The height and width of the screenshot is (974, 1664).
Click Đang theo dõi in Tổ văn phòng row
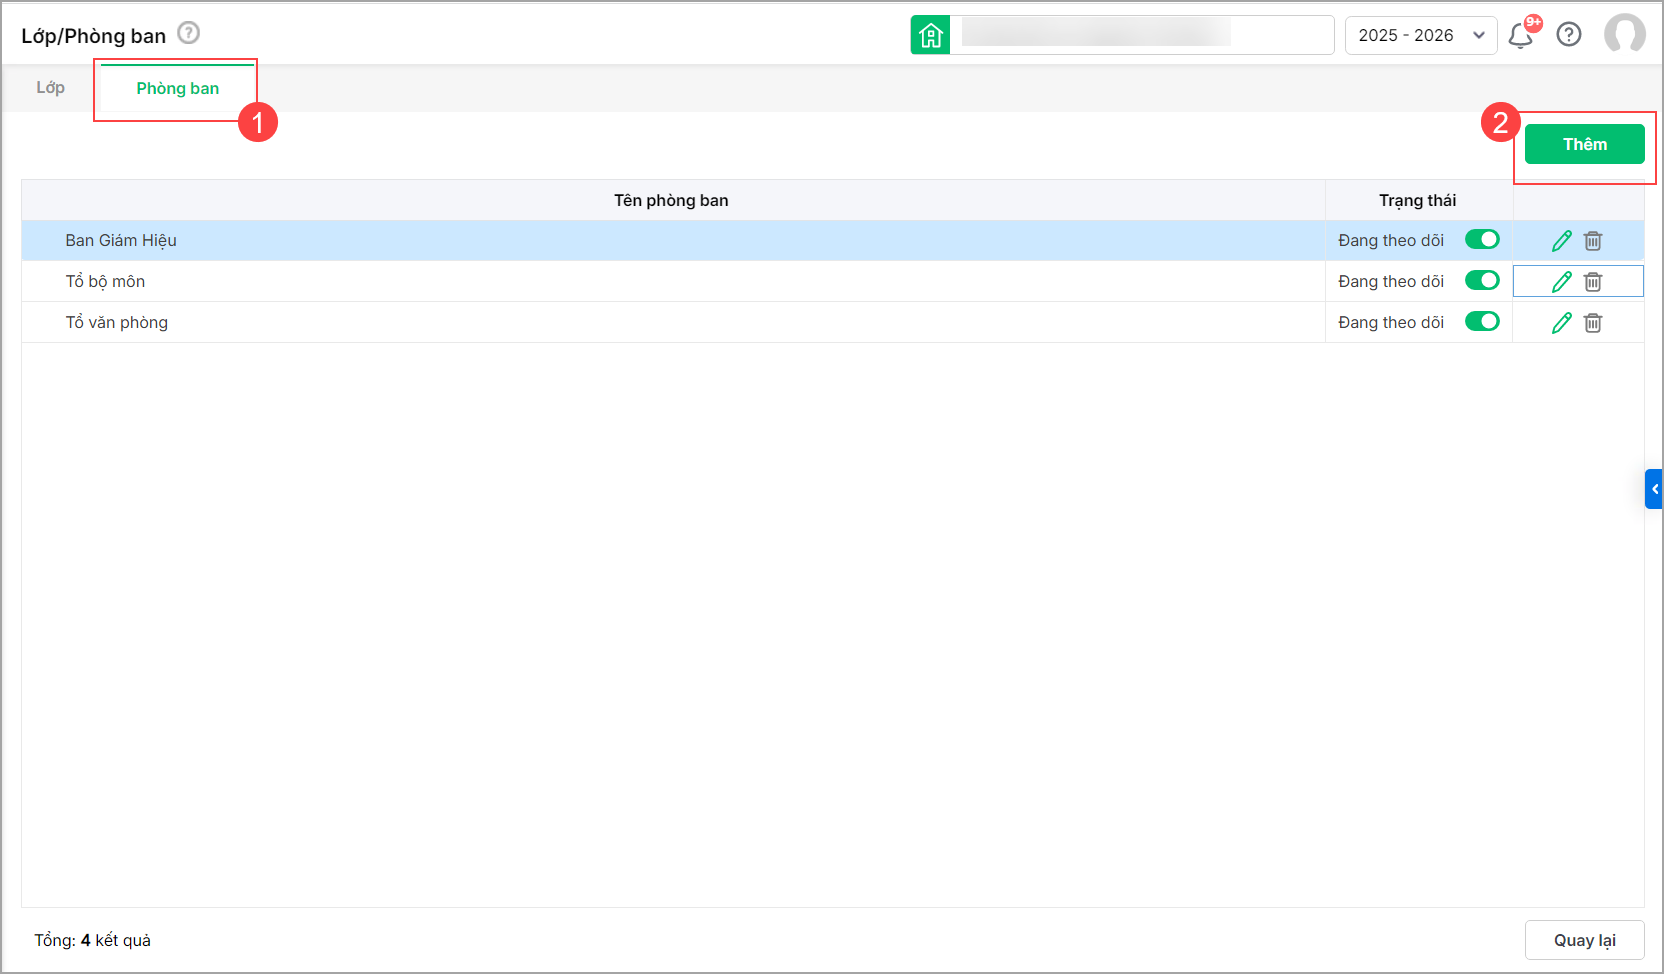click(x=1391, y=322)
